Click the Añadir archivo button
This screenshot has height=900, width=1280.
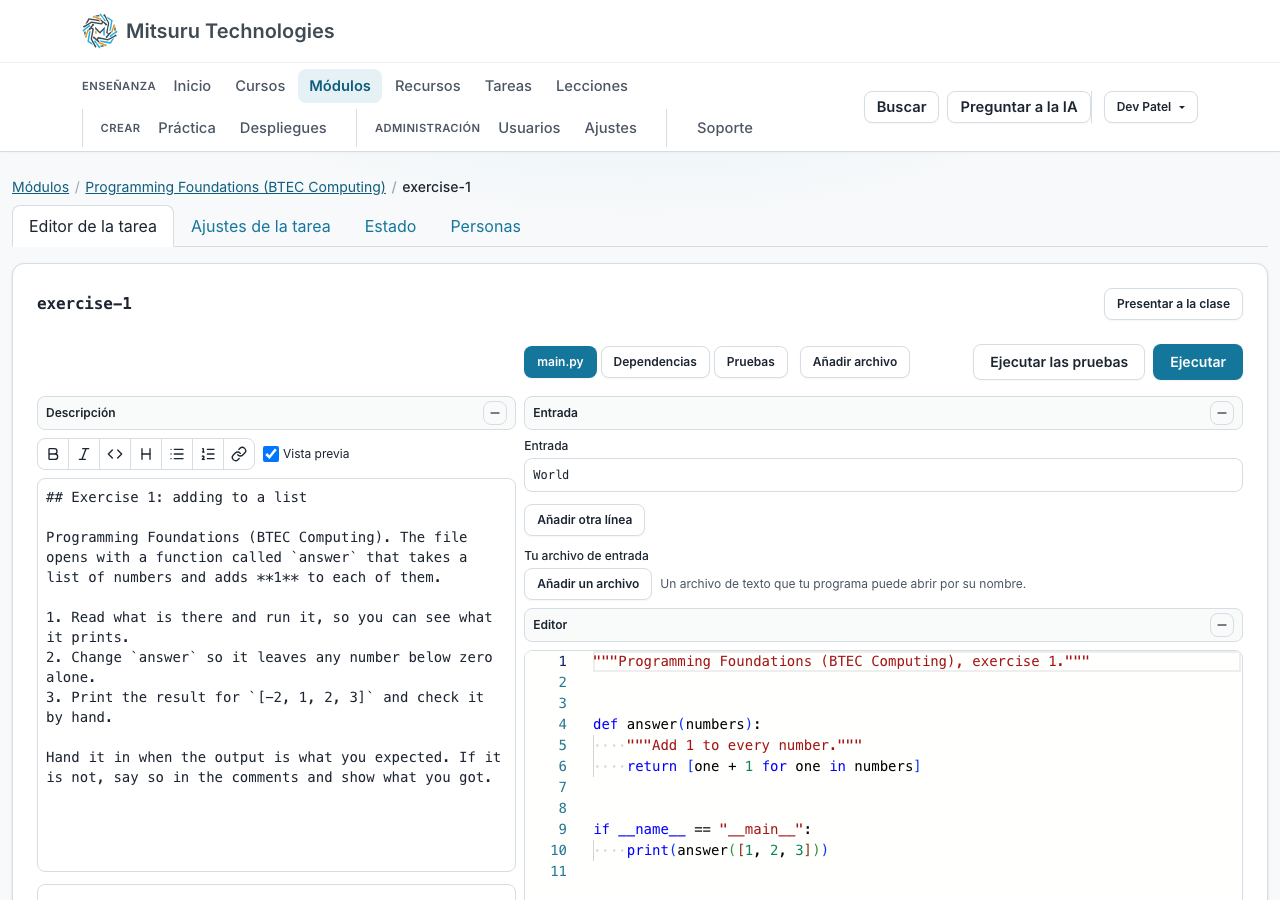click(855, 362)
